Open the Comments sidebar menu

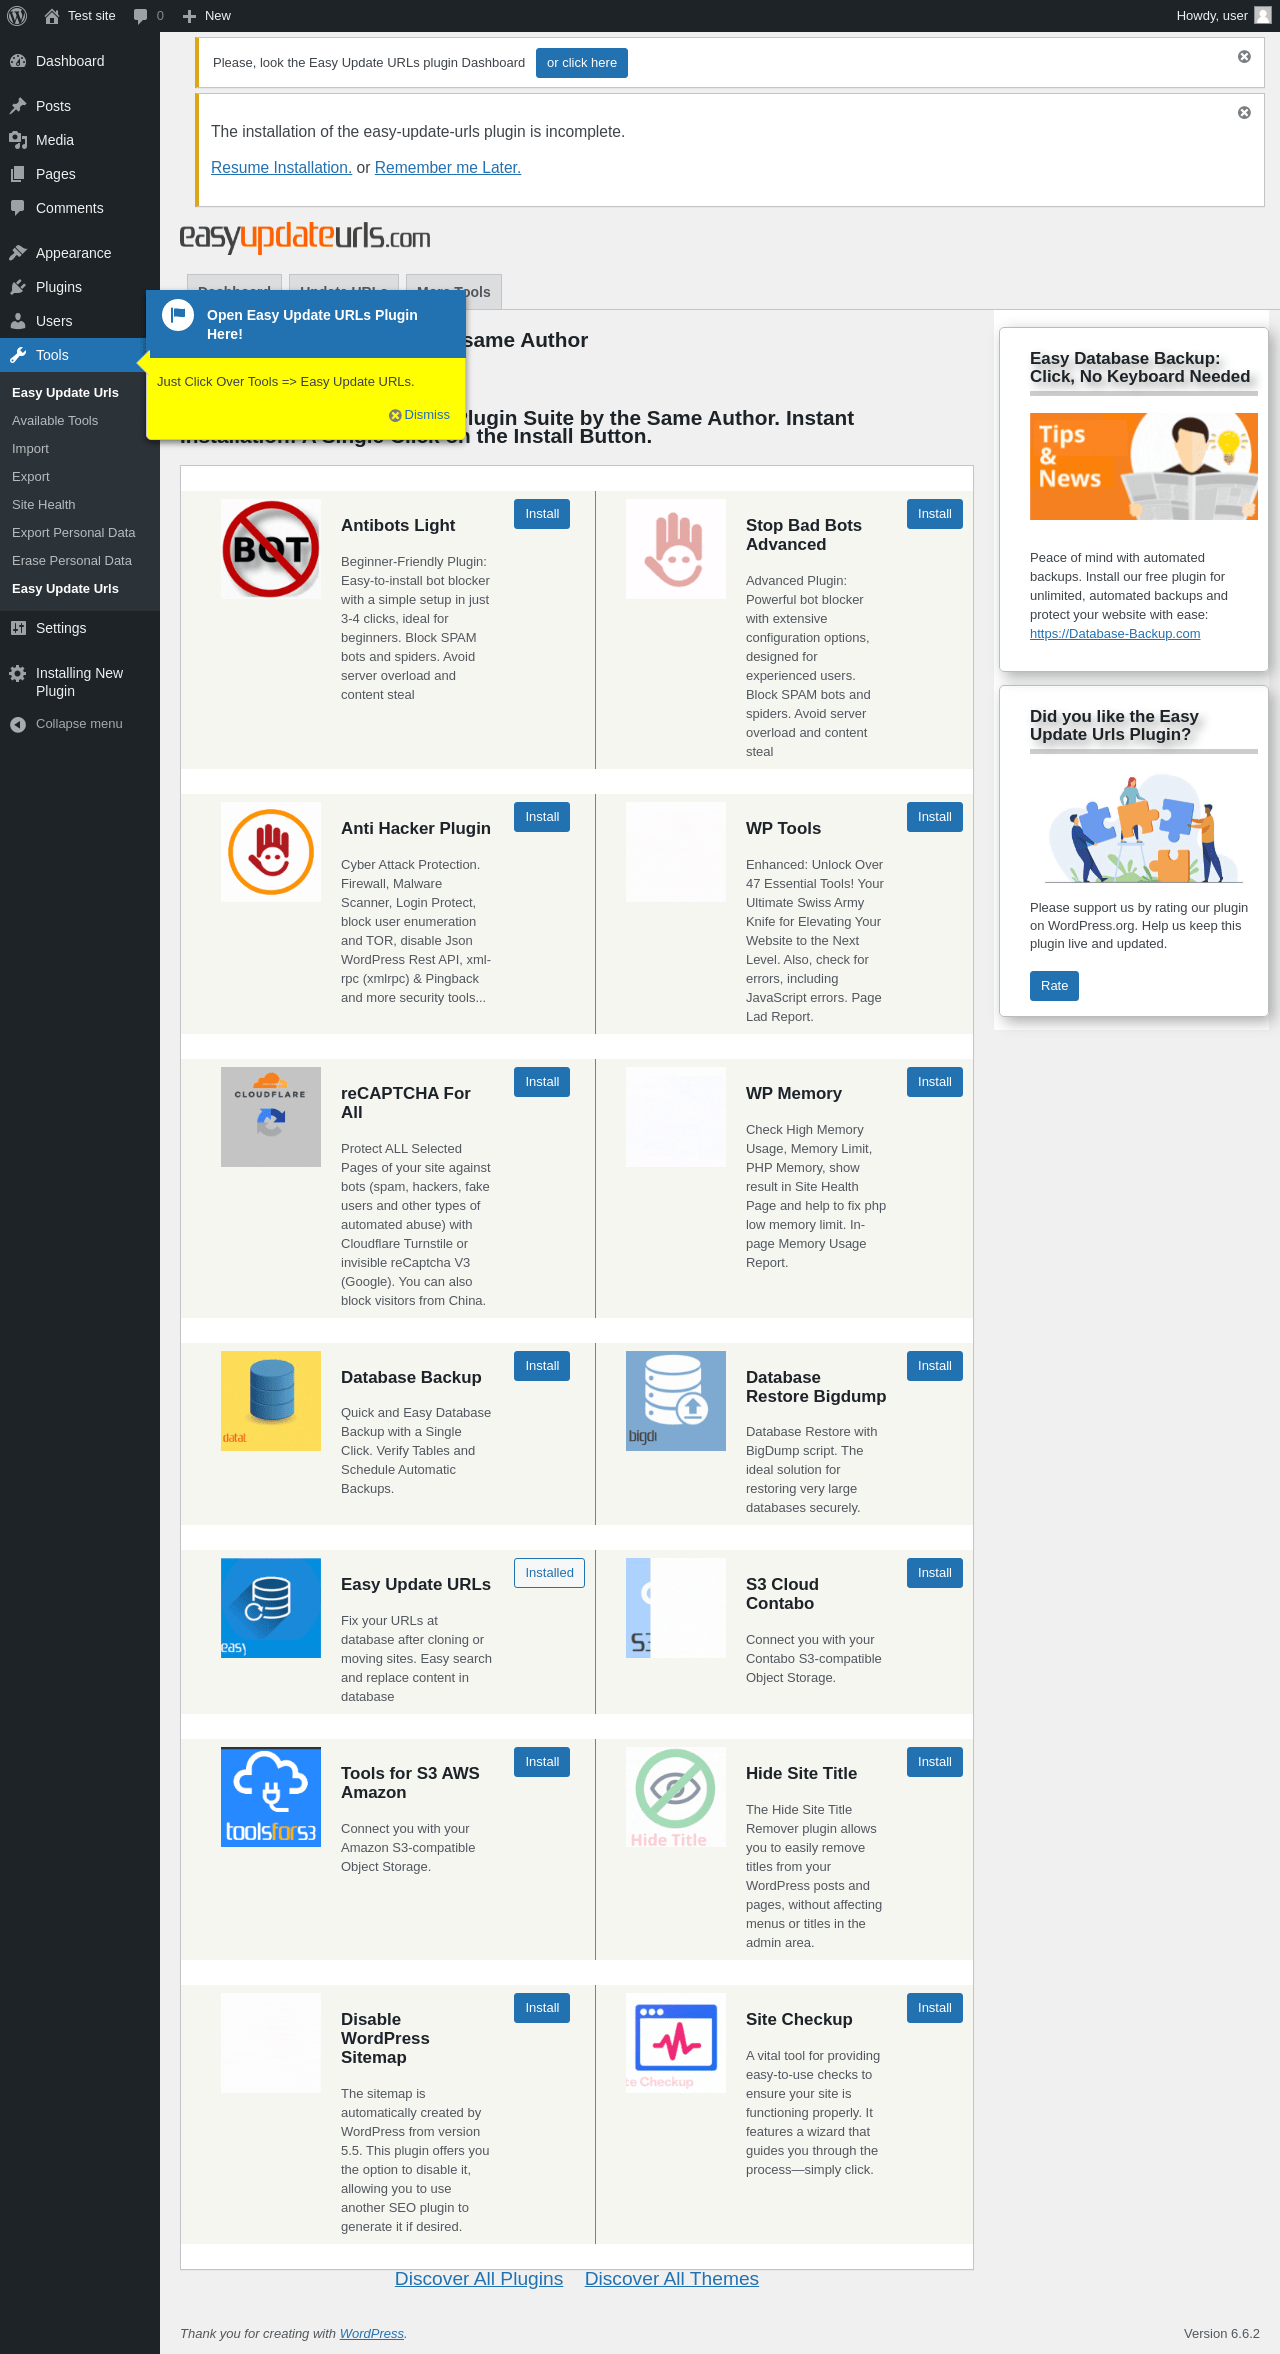80,208
